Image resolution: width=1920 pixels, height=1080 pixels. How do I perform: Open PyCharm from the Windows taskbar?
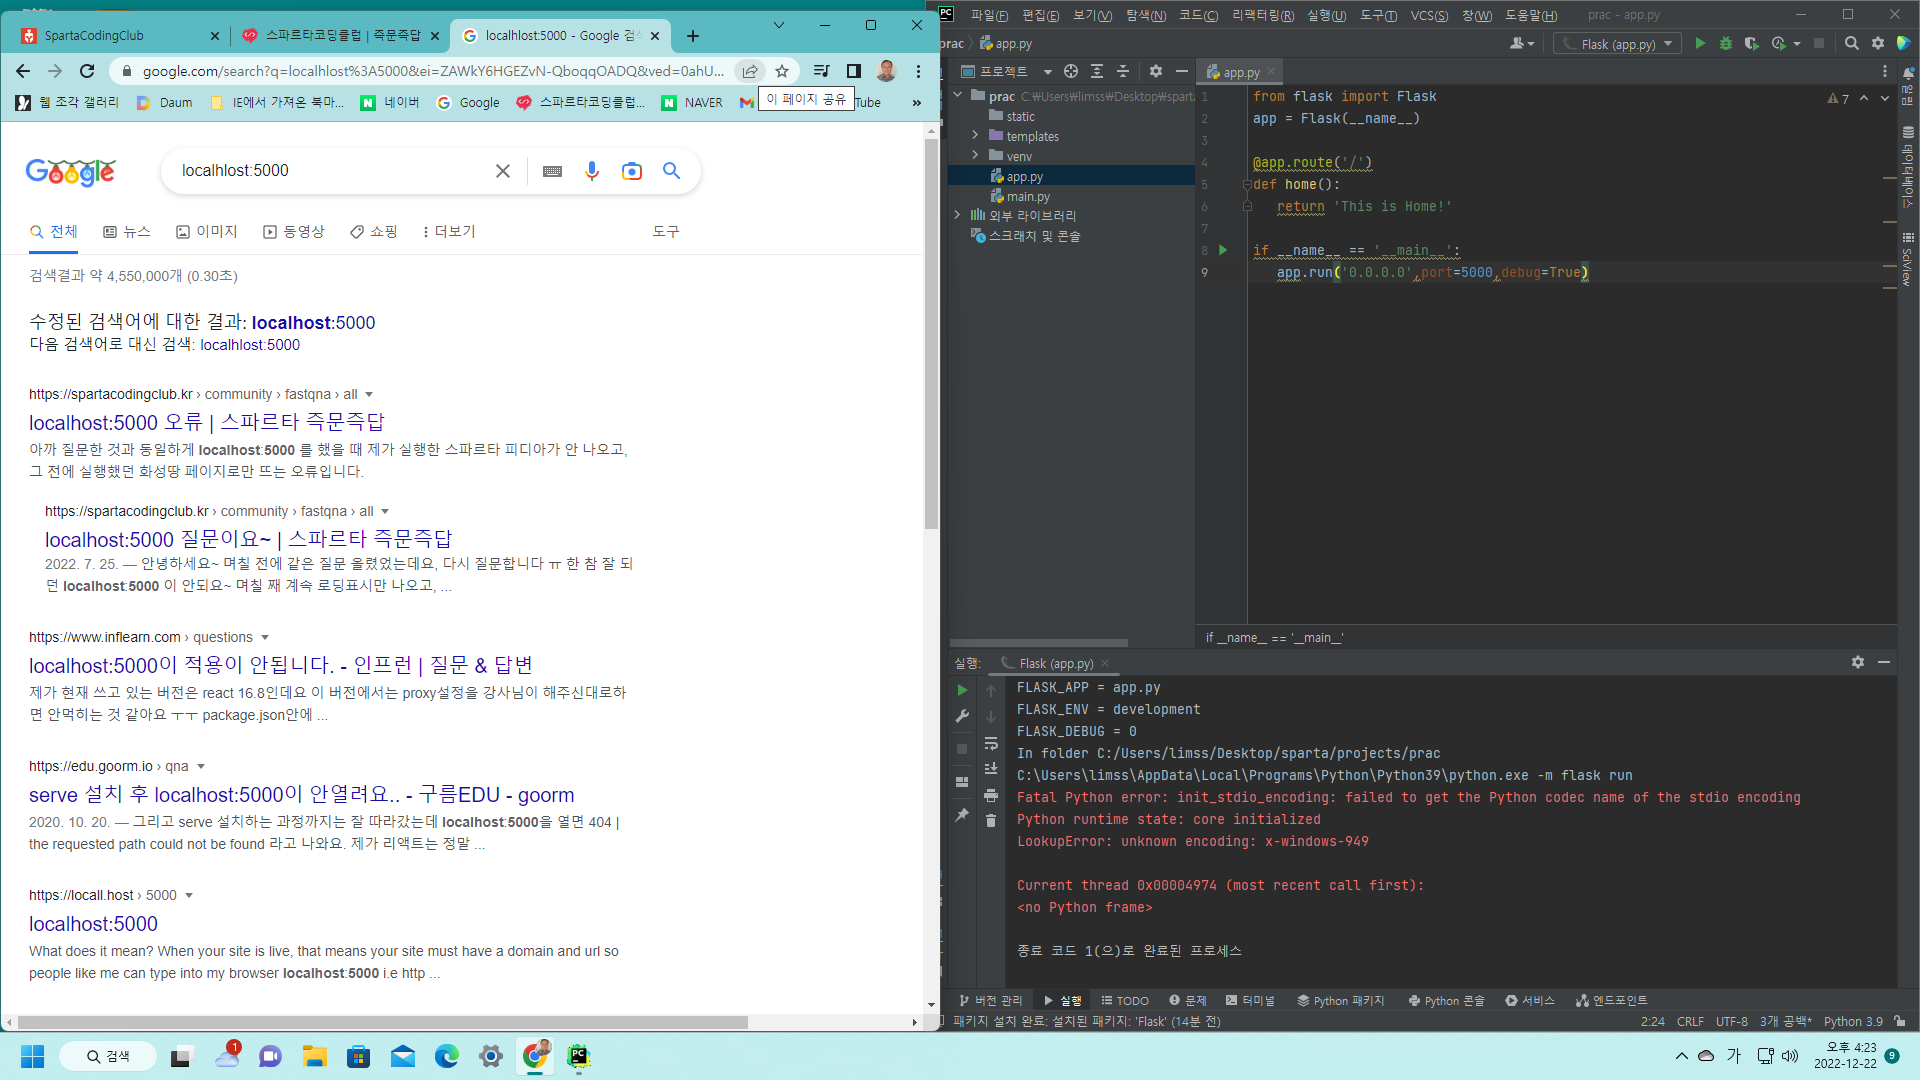coord(579,1056)
